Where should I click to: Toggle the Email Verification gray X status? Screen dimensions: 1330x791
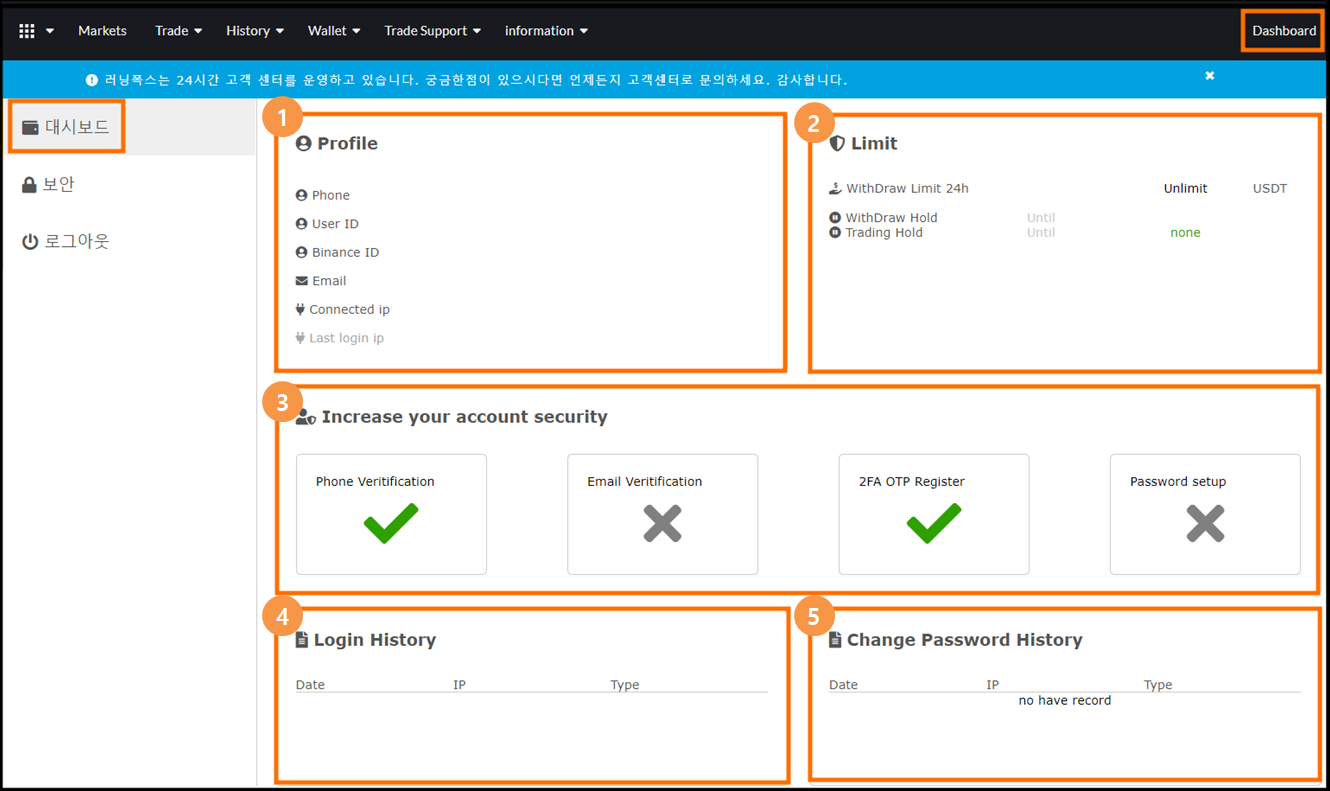(662, 523)
